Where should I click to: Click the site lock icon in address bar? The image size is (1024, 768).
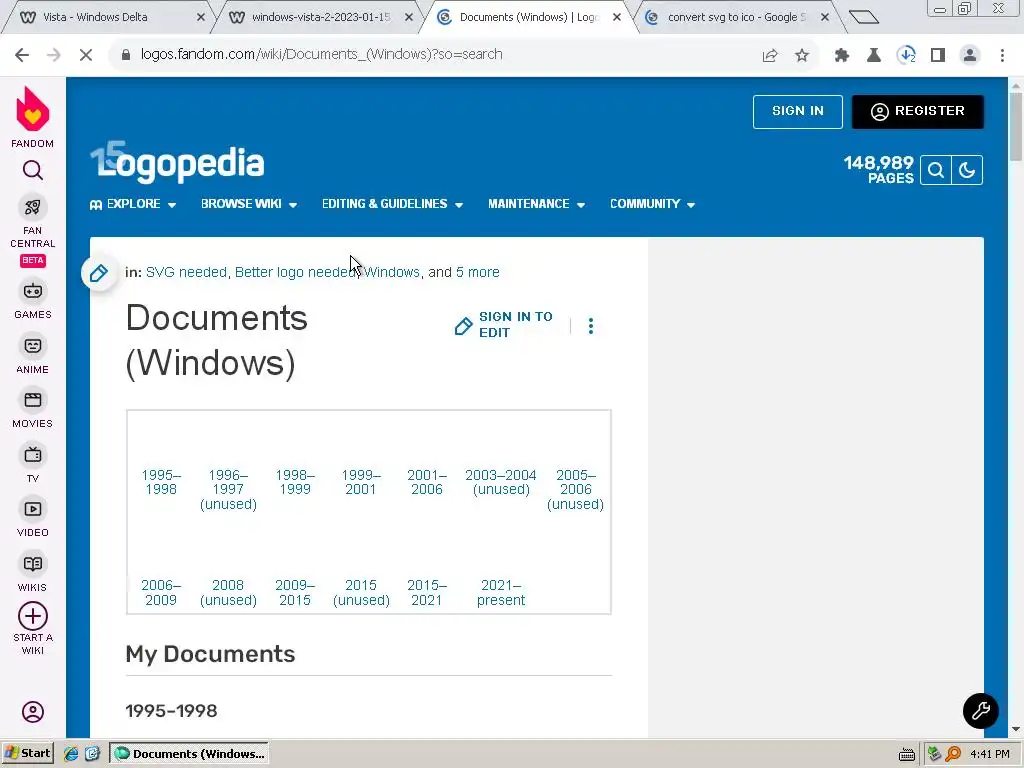126,55
